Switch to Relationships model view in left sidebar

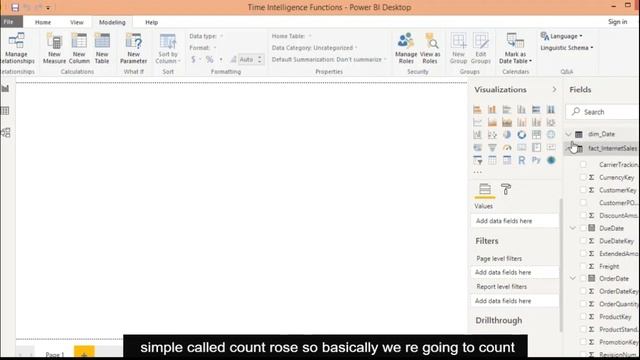pyautogui.click(x=6, y=133)
